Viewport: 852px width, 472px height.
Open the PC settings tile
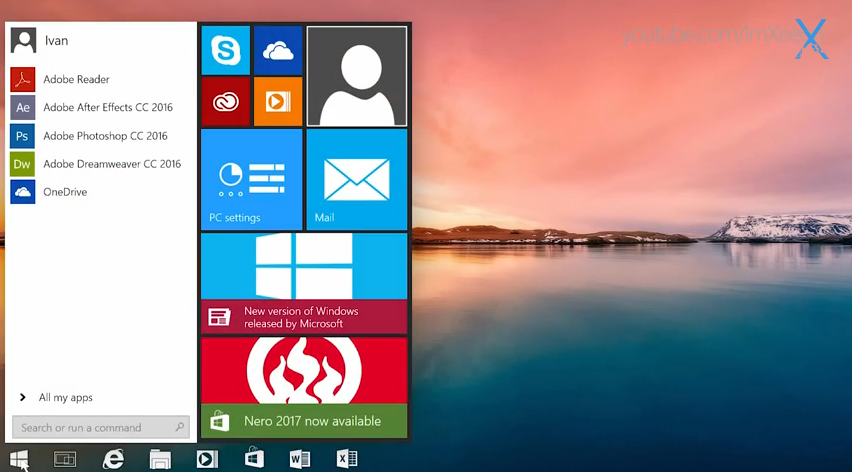[252, 179]
